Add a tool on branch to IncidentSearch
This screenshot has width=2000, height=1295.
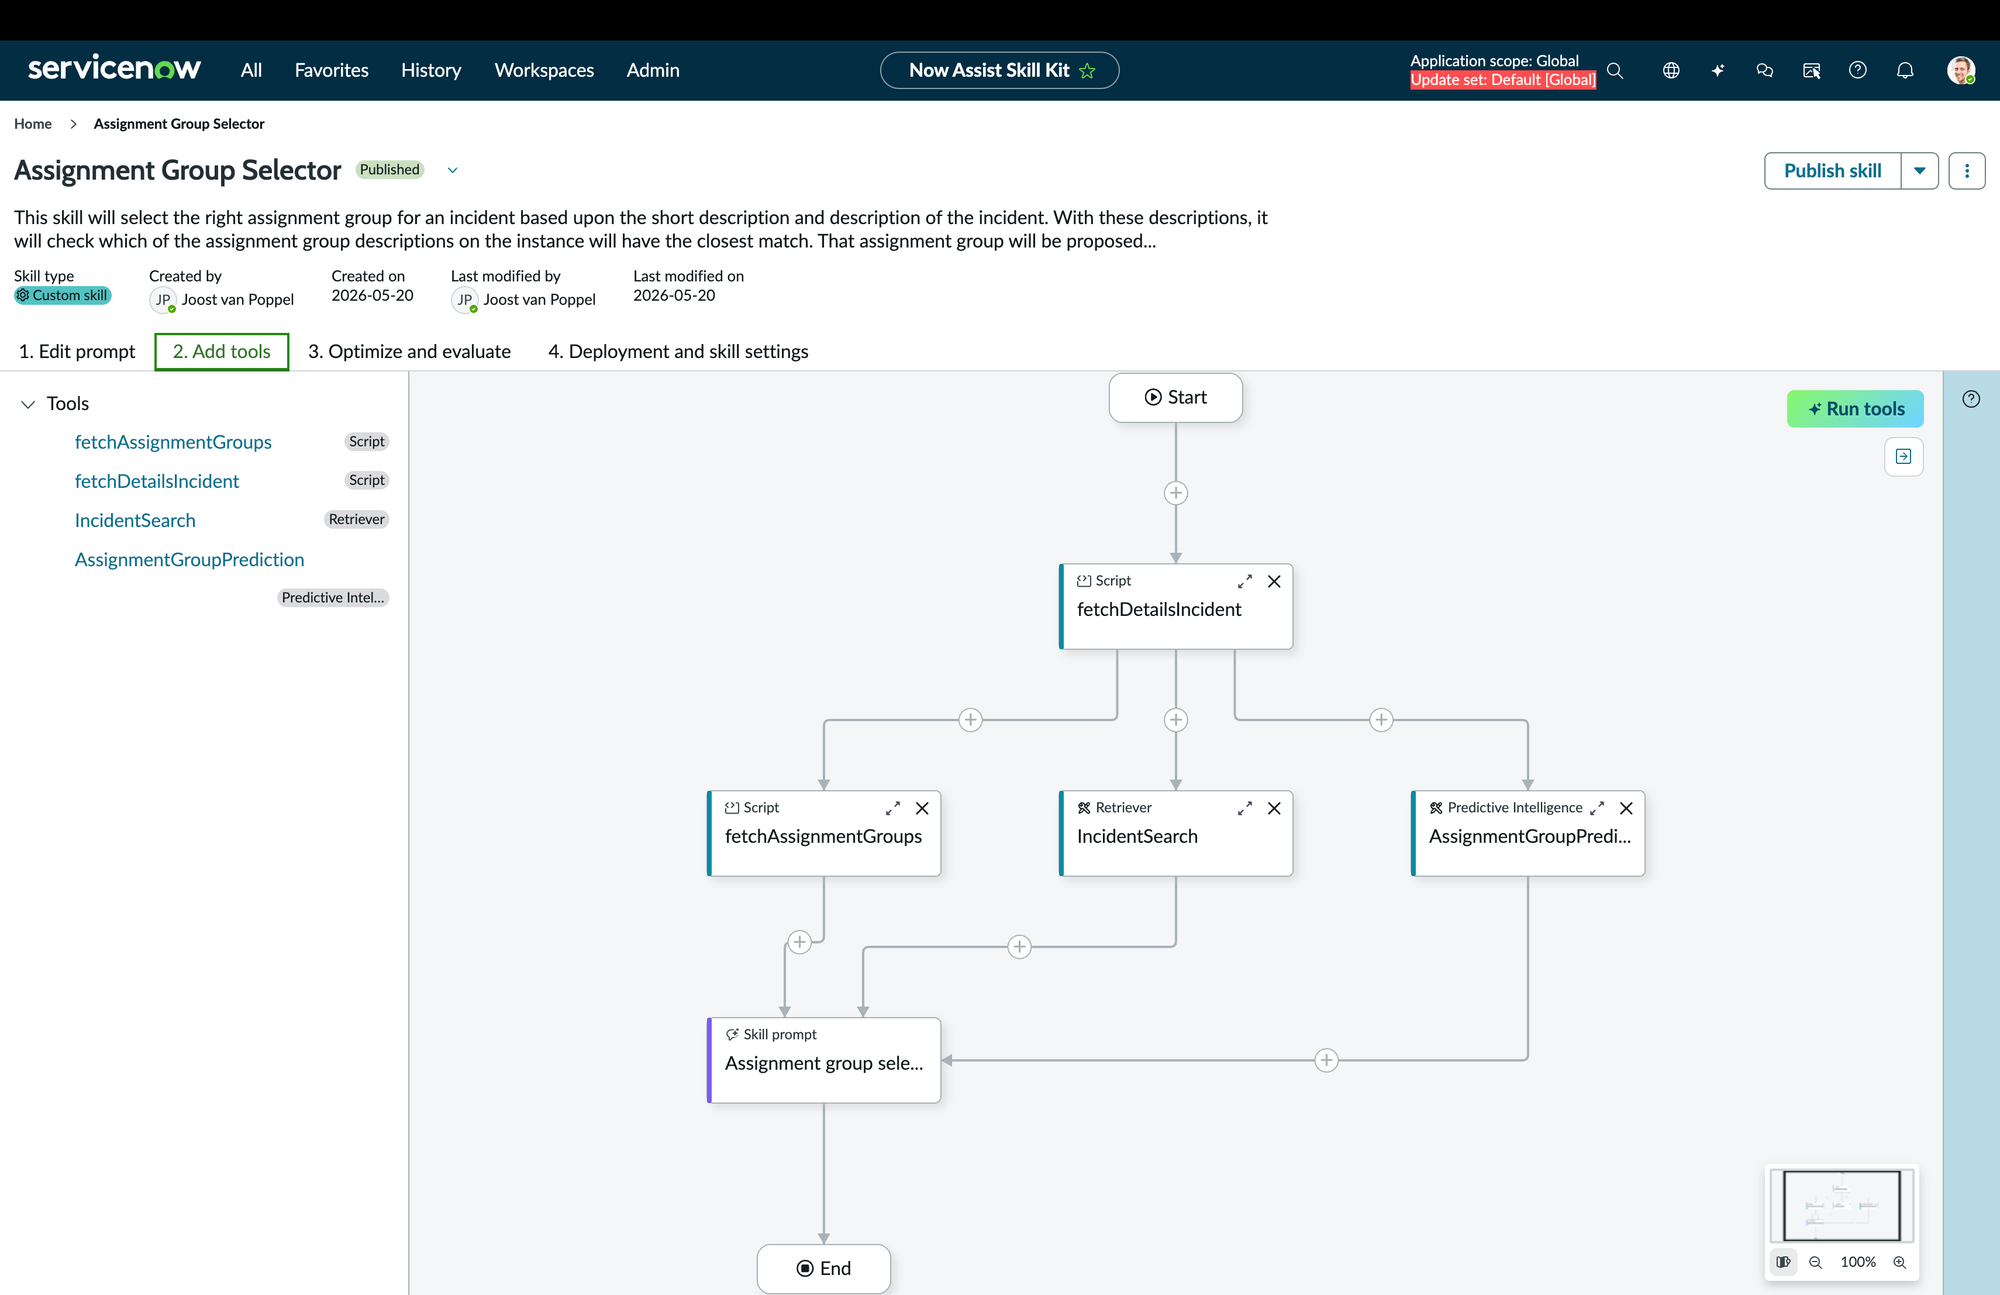(x=1176, y=720)
